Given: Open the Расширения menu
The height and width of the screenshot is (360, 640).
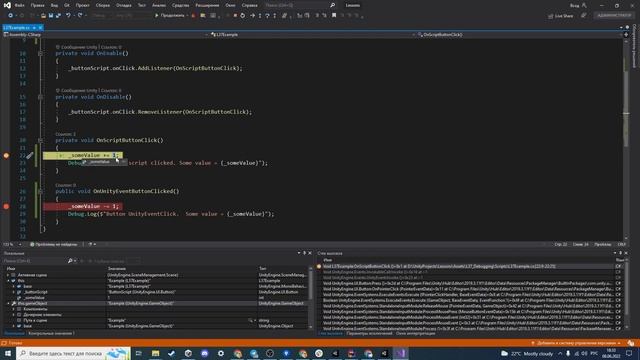Looking at the screenshot, I should [207, 5].
